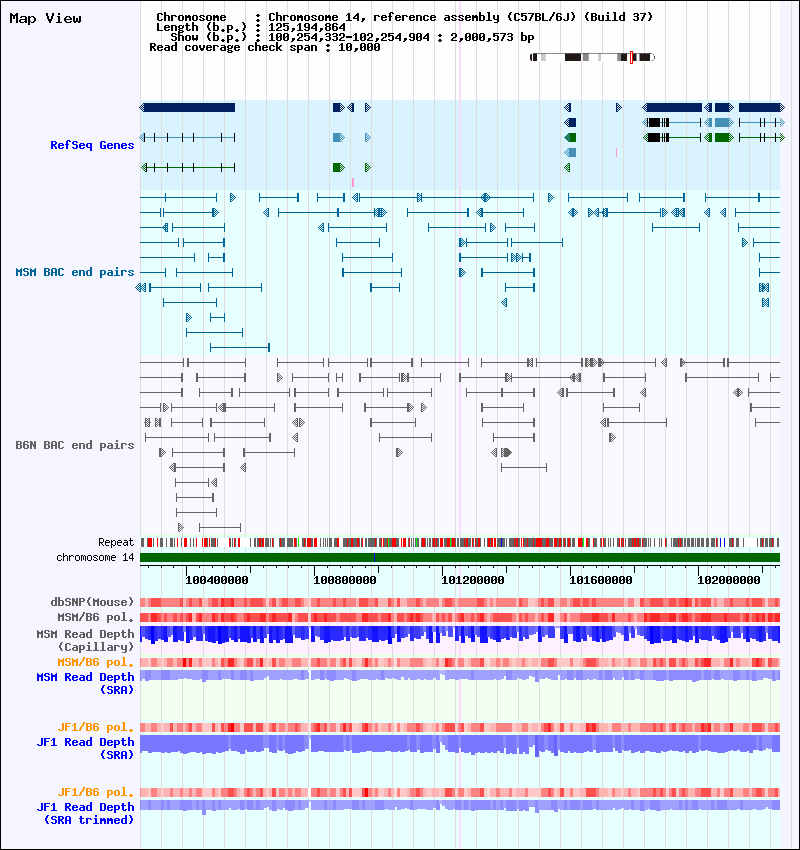The image size is (800, 850).
Task: Click the blue mark on green chromosome 14 bar
Action: click(x=374, y=557)
